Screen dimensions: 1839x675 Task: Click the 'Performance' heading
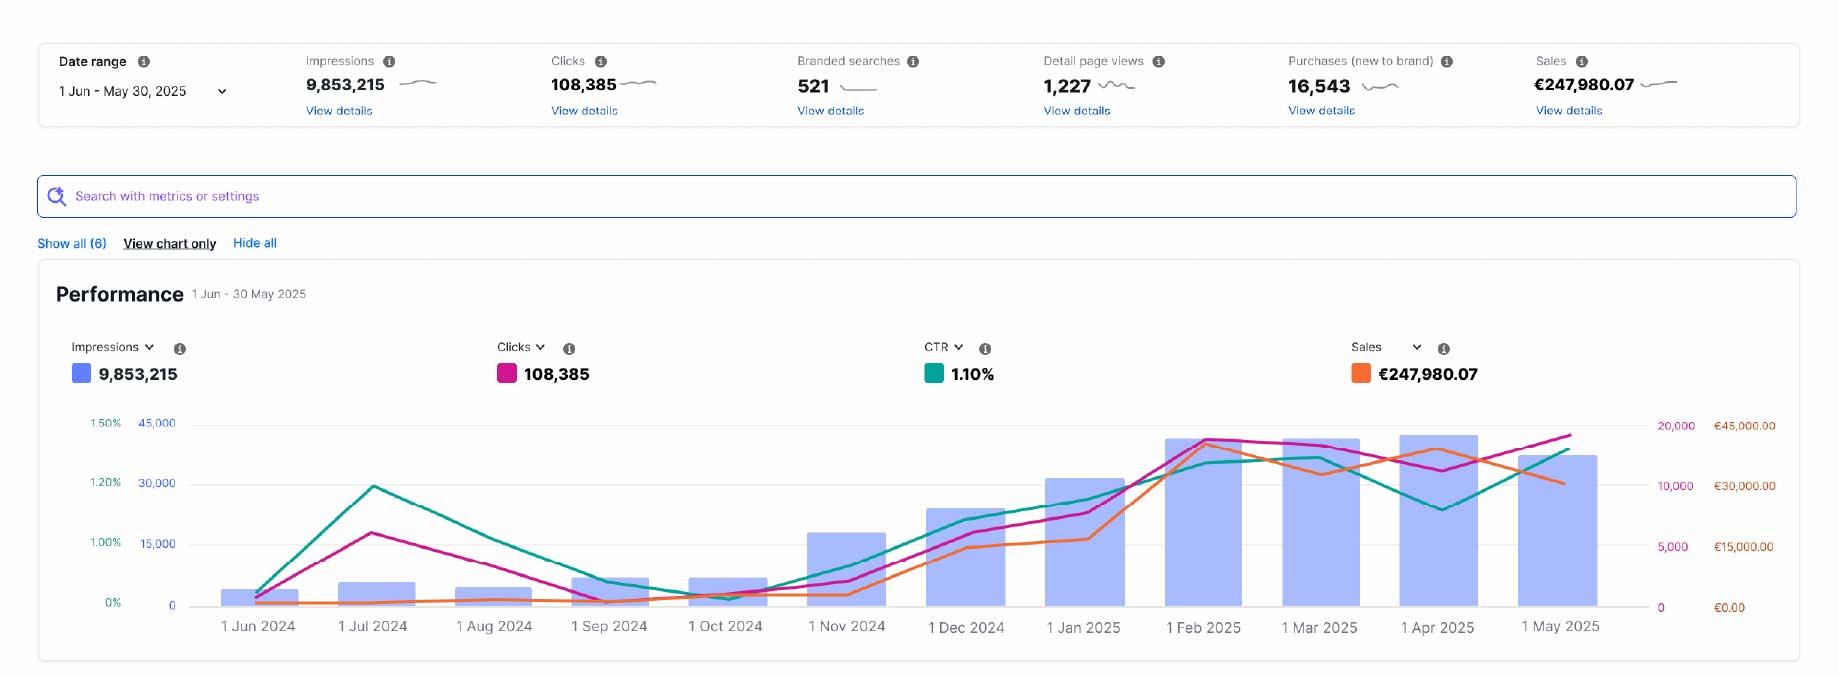pos(119,294)
